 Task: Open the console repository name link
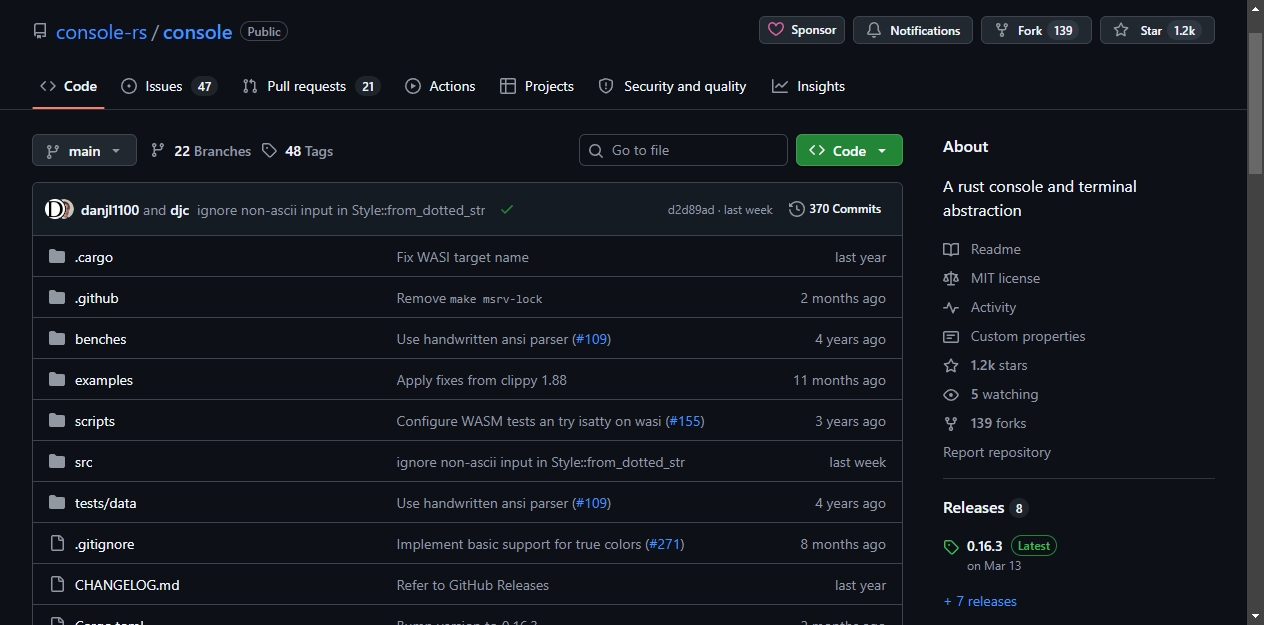click(197, 32)
